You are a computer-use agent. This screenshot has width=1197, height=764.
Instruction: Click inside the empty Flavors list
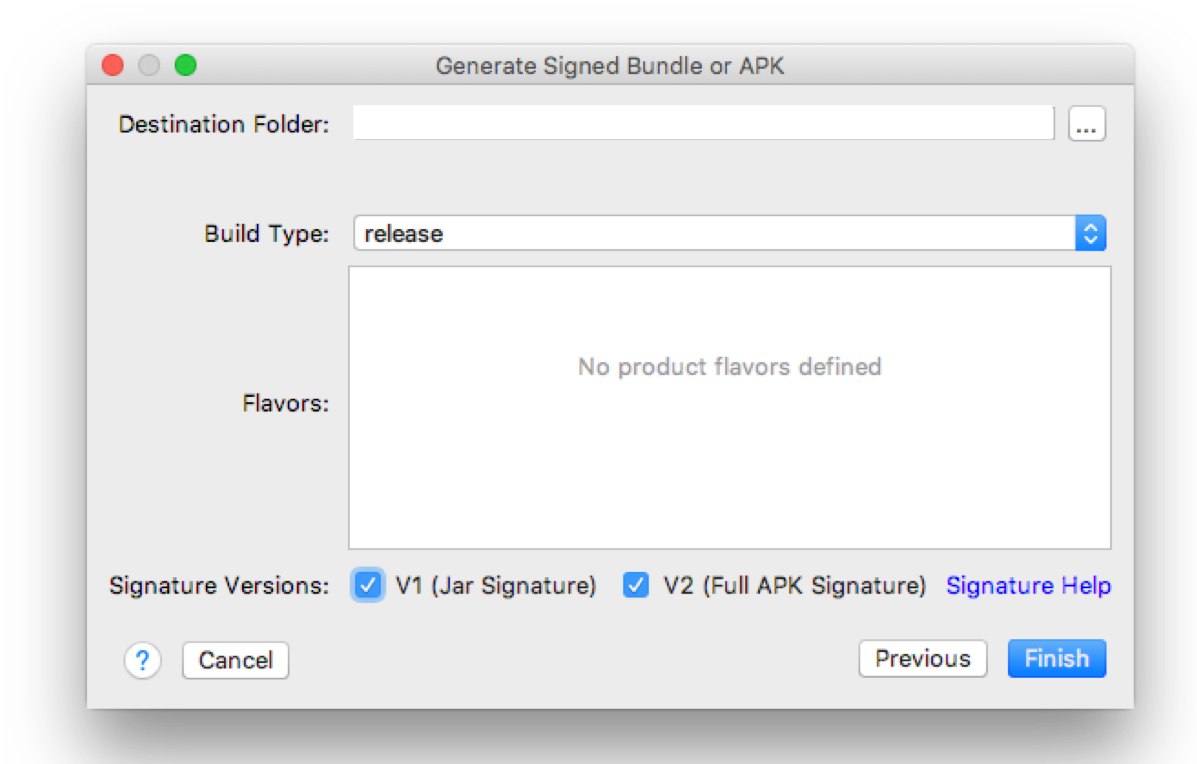tap(730, 408)
